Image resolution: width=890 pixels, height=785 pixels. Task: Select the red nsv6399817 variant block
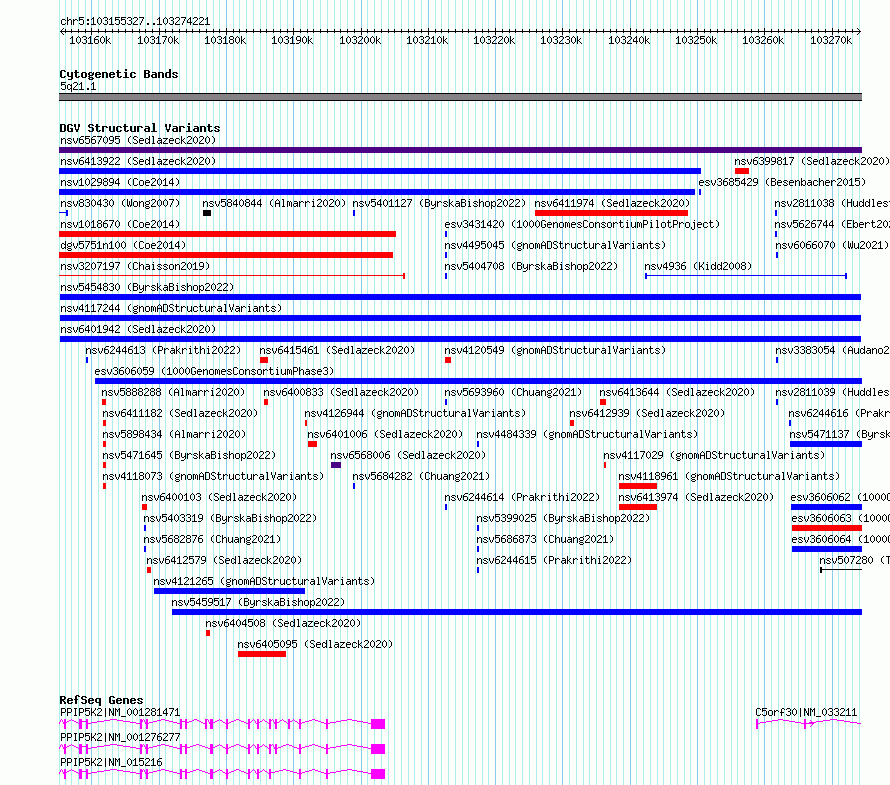click(x=742, y=171)
